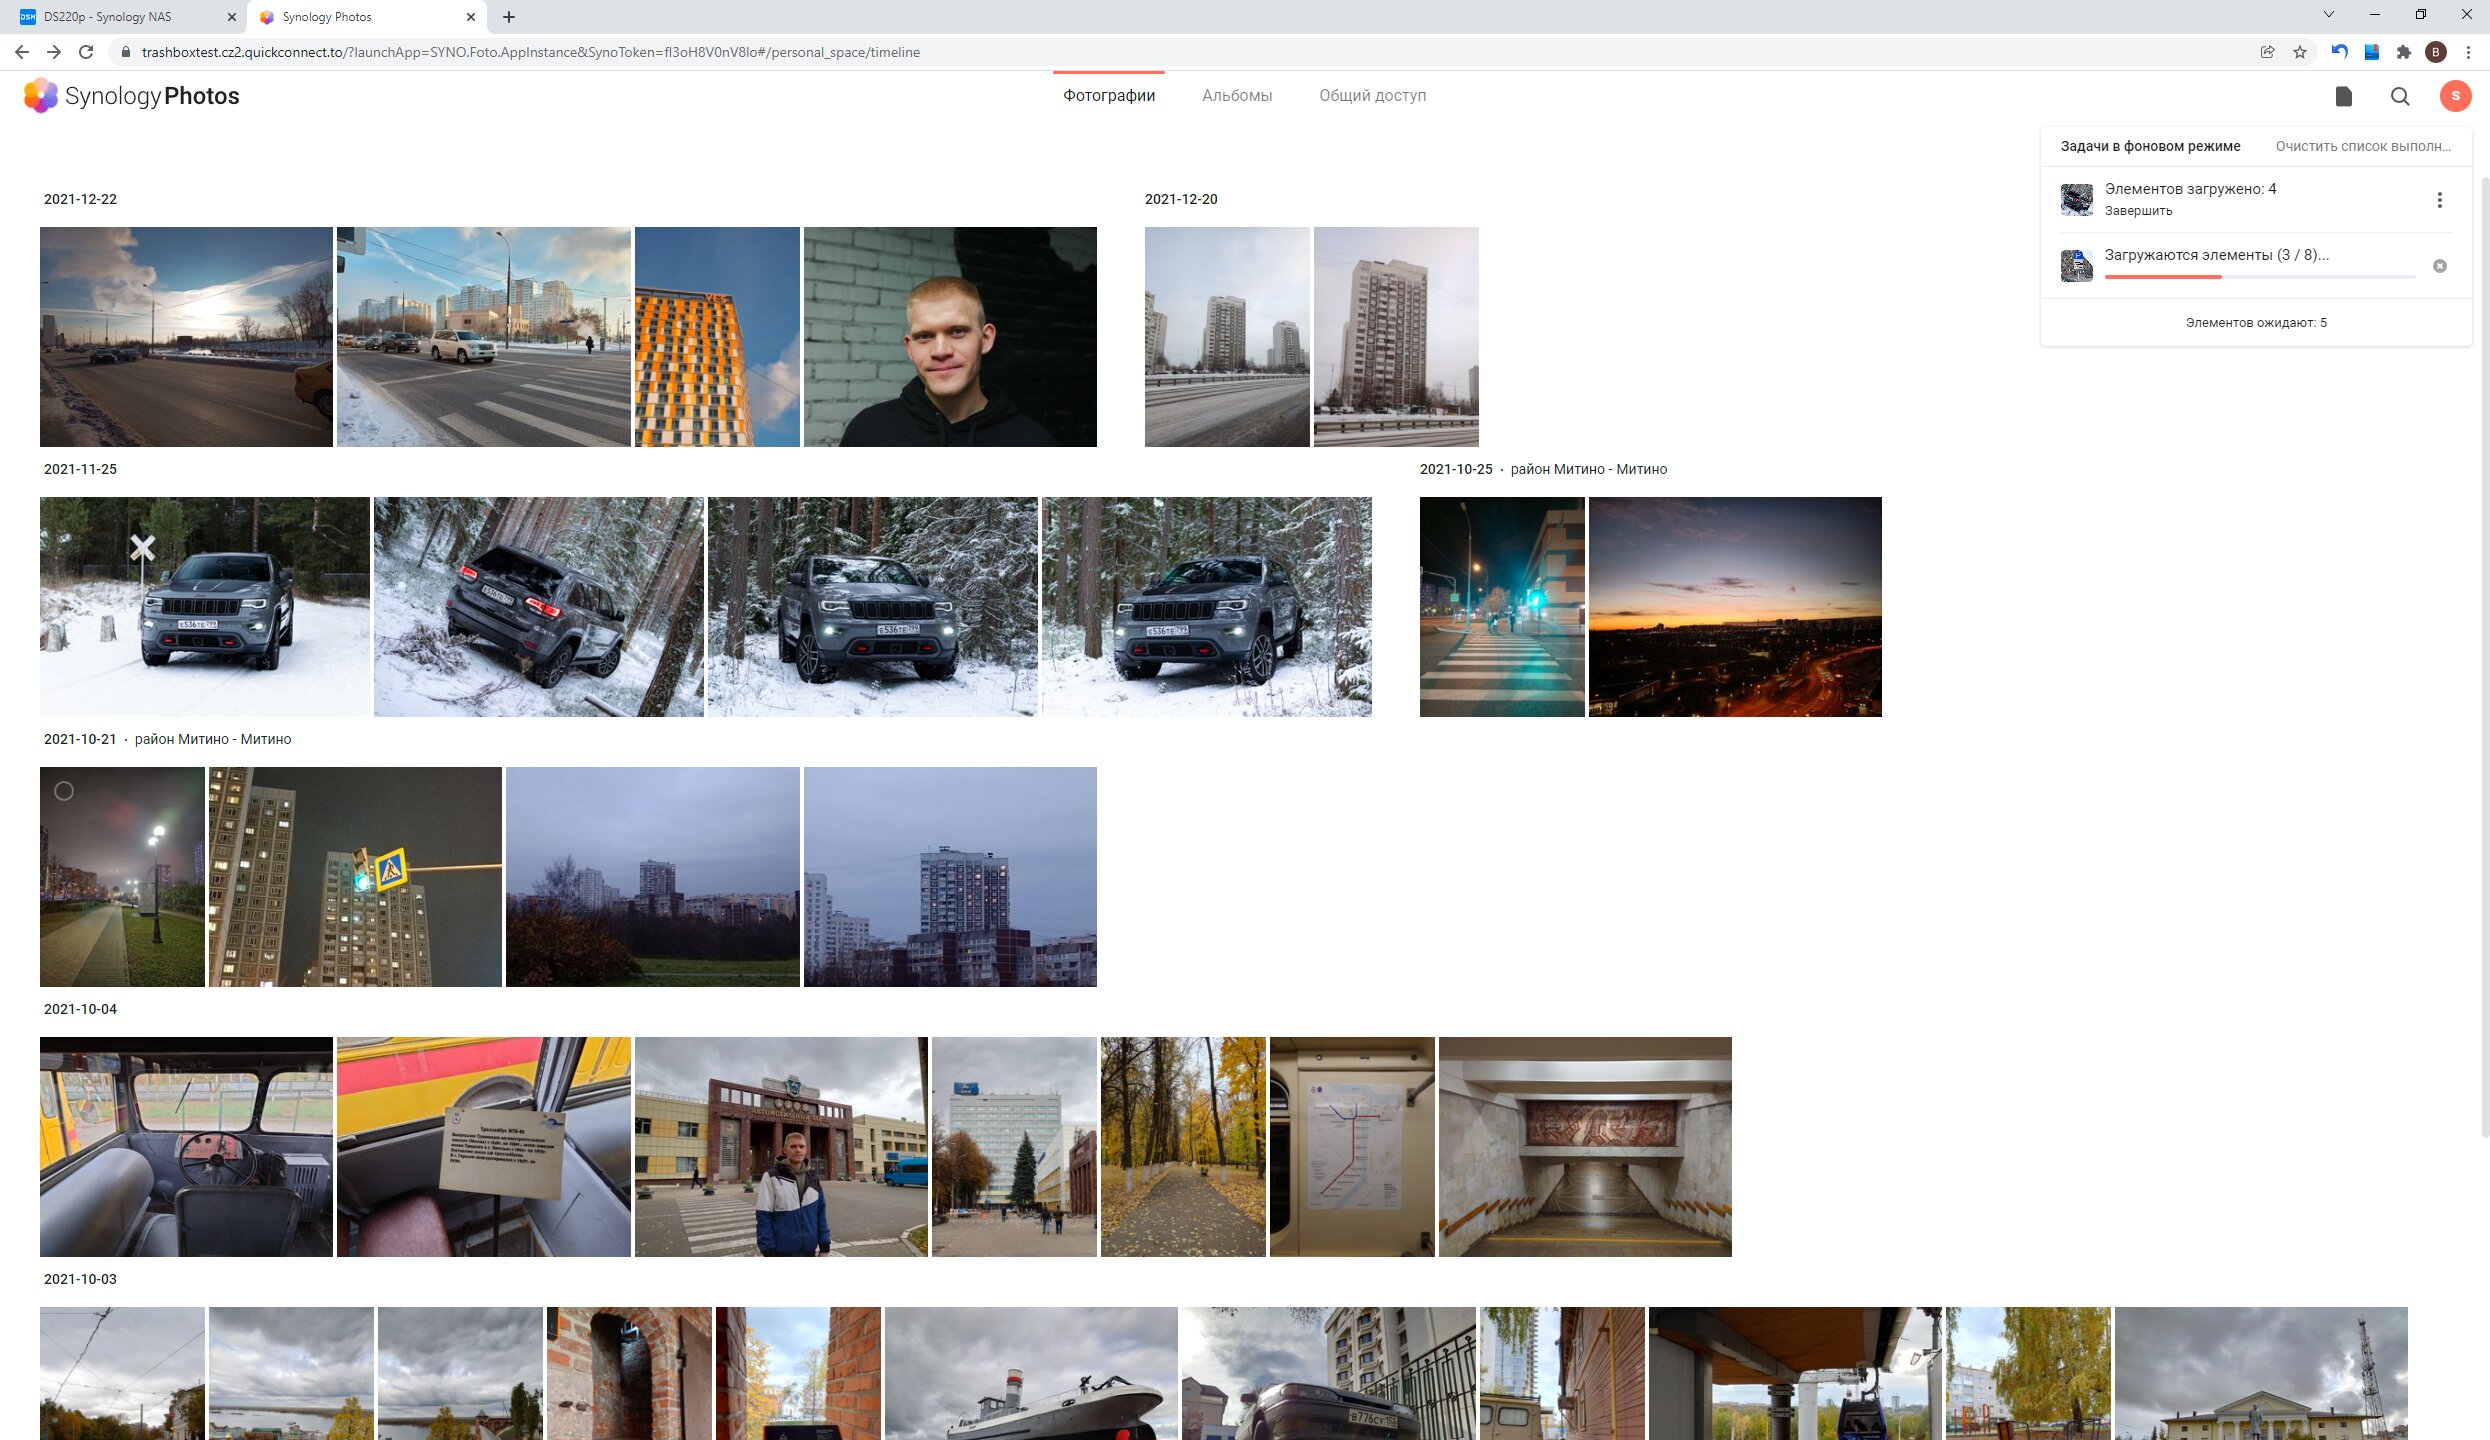Click the browser address bar URL
Image resolution: width=2490 pixels, height=1440 pixels.
[531, 52]
